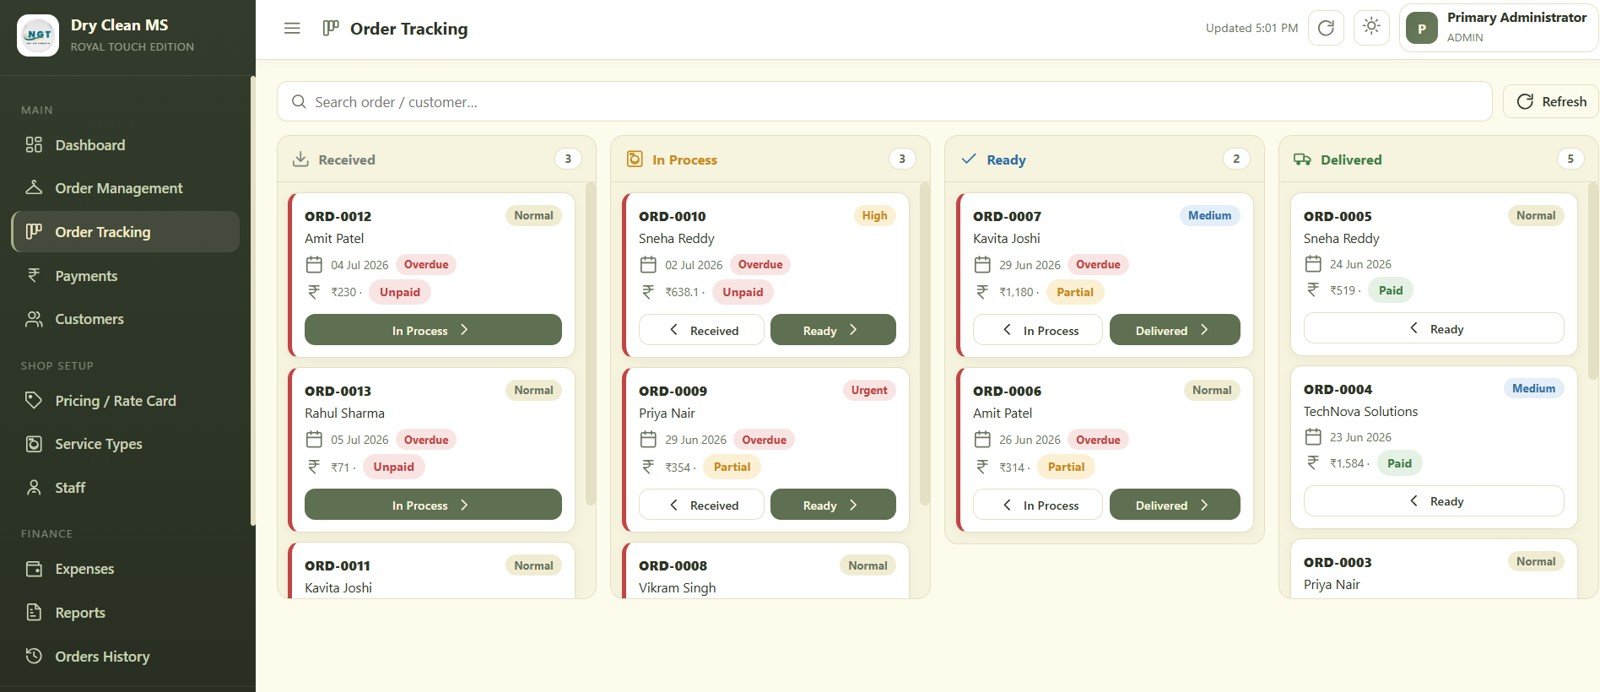Move ORD-0004 back to Ready

[x=1434, y=501]
